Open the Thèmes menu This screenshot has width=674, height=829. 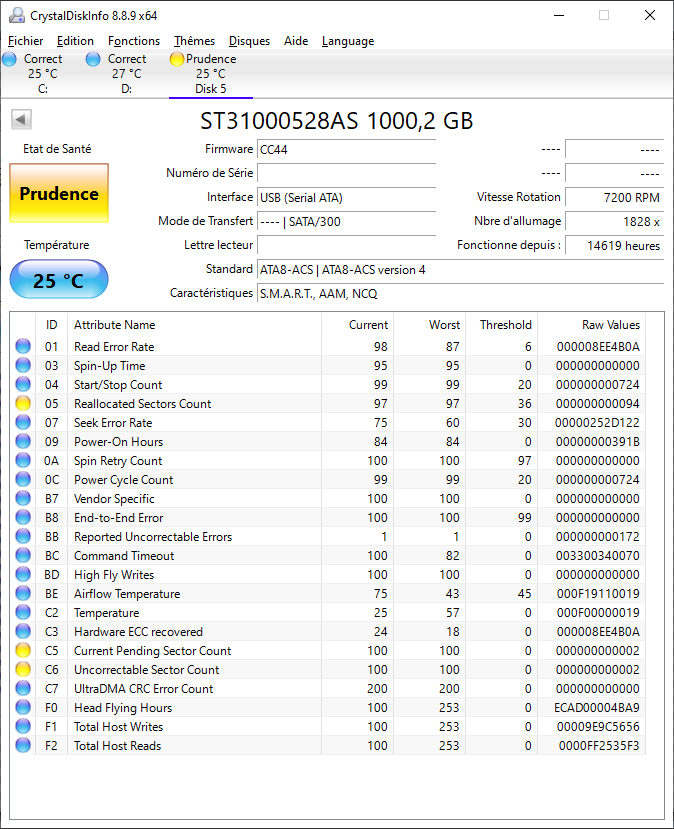[x=195, y=41]
